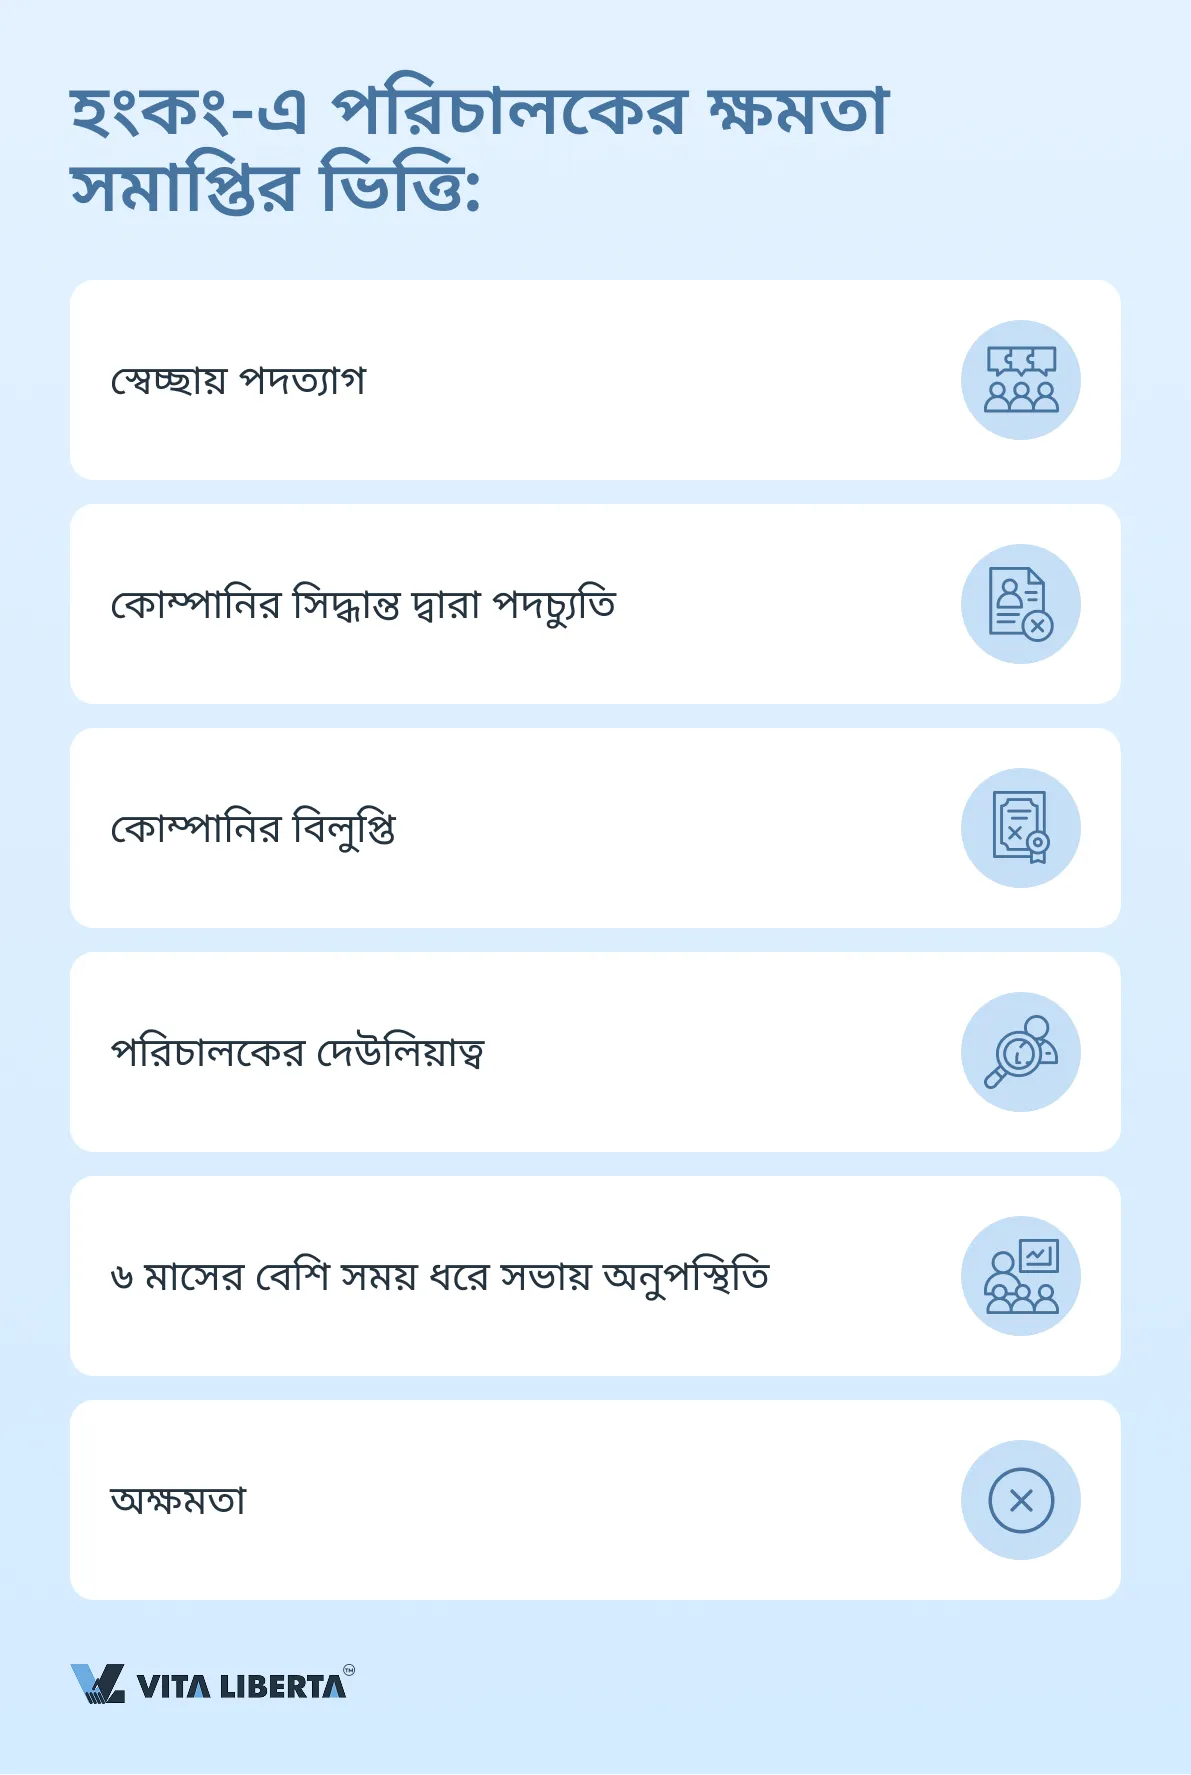The height and width of the screenshot is (1775, 1191).
Task: Select the group with chart board icon
Action: (1020, 1276)
